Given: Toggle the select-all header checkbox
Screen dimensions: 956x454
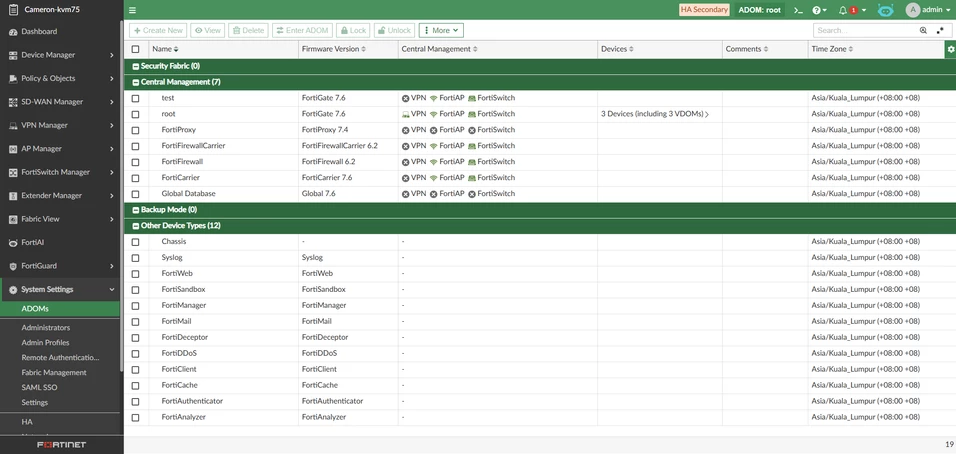Looking at the screenshot, I should point(135,49).
